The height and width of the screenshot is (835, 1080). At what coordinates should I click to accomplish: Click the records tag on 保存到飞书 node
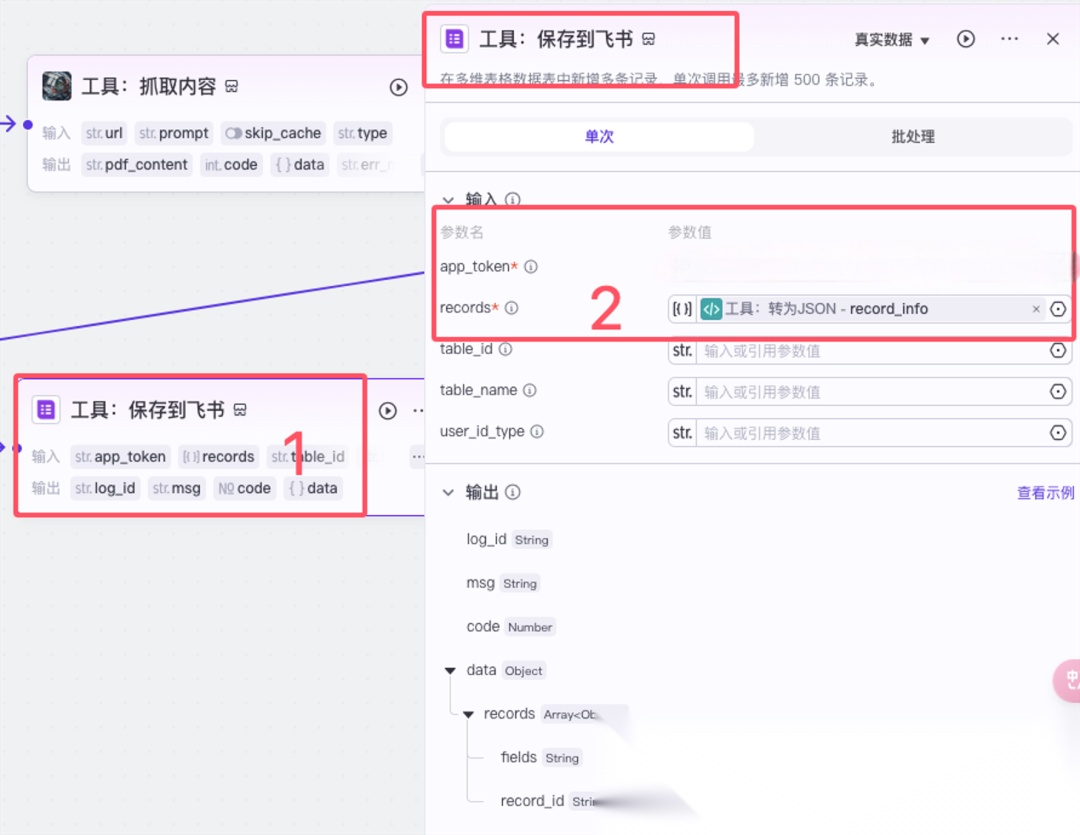218,457
